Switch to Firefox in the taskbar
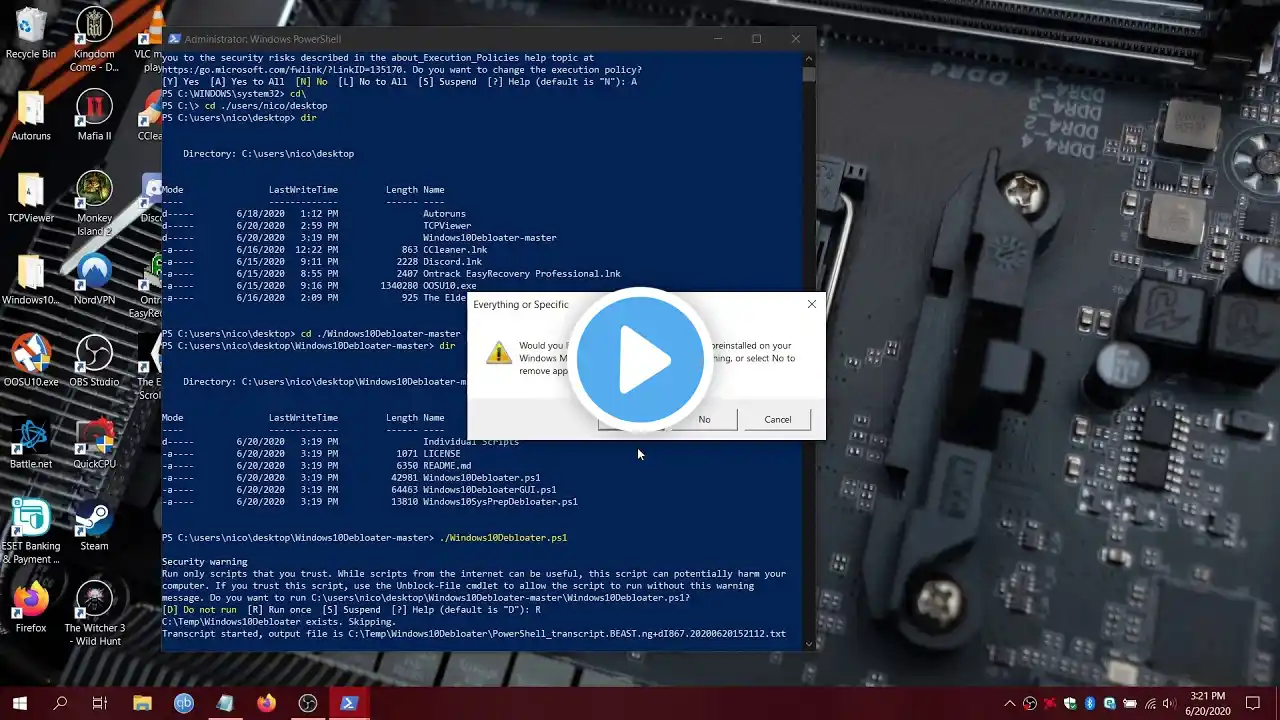This screenshot has height=720, width=1280. tap(266, 703)
